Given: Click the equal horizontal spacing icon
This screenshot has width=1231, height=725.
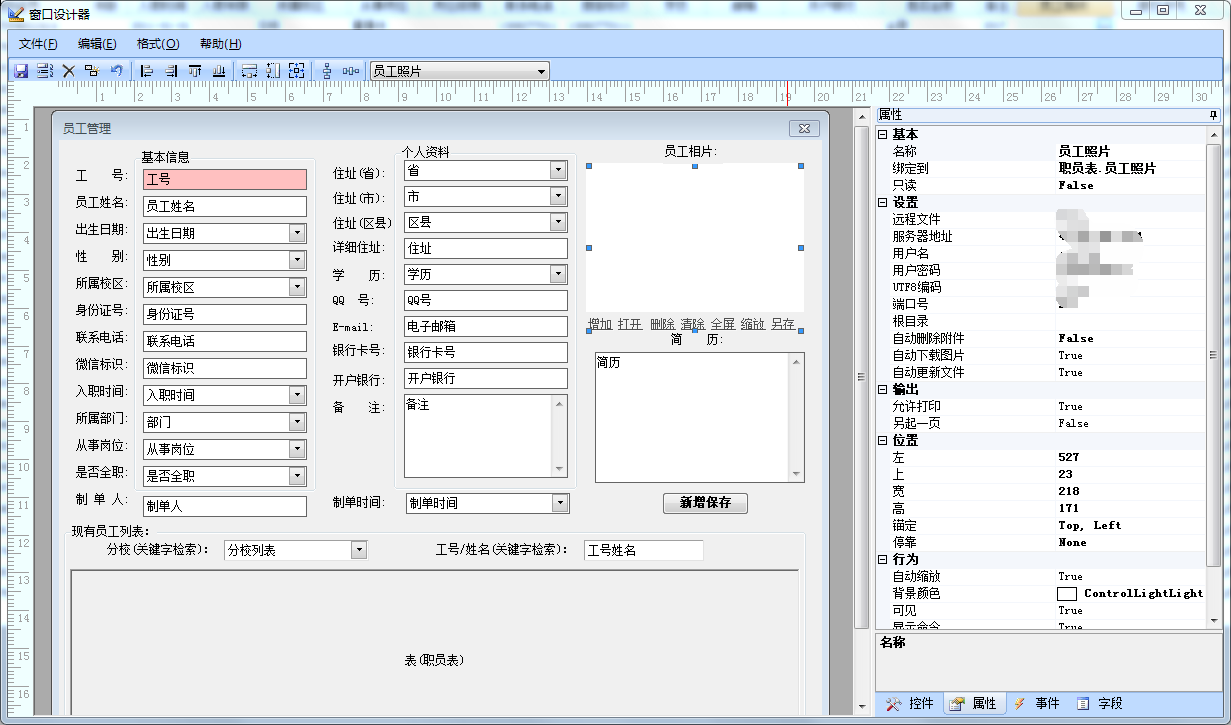Looking at the screenshot, I should coord(351,71).
